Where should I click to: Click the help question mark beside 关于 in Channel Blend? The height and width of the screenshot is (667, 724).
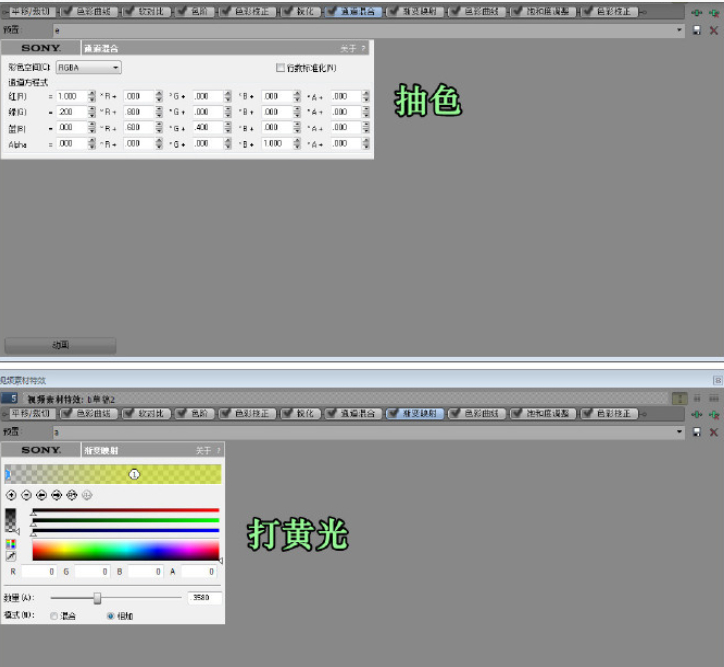pyautogui.click(x=363, y=48)
